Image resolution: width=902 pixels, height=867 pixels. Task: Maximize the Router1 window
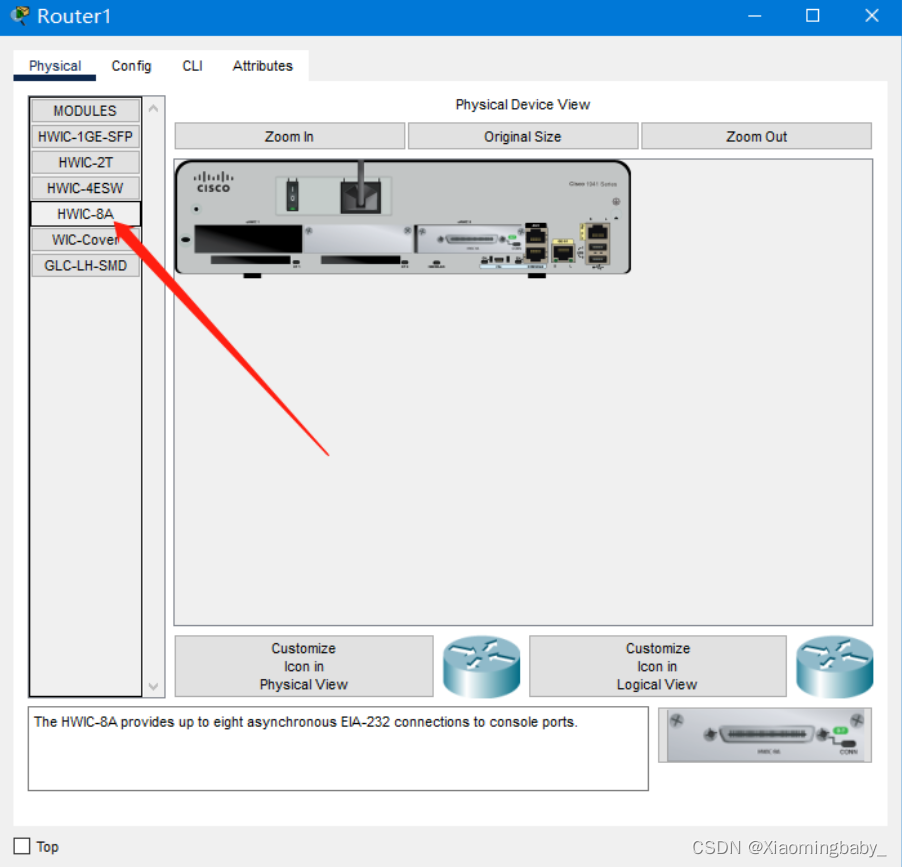pyautogui.click(x=812, y=16)
